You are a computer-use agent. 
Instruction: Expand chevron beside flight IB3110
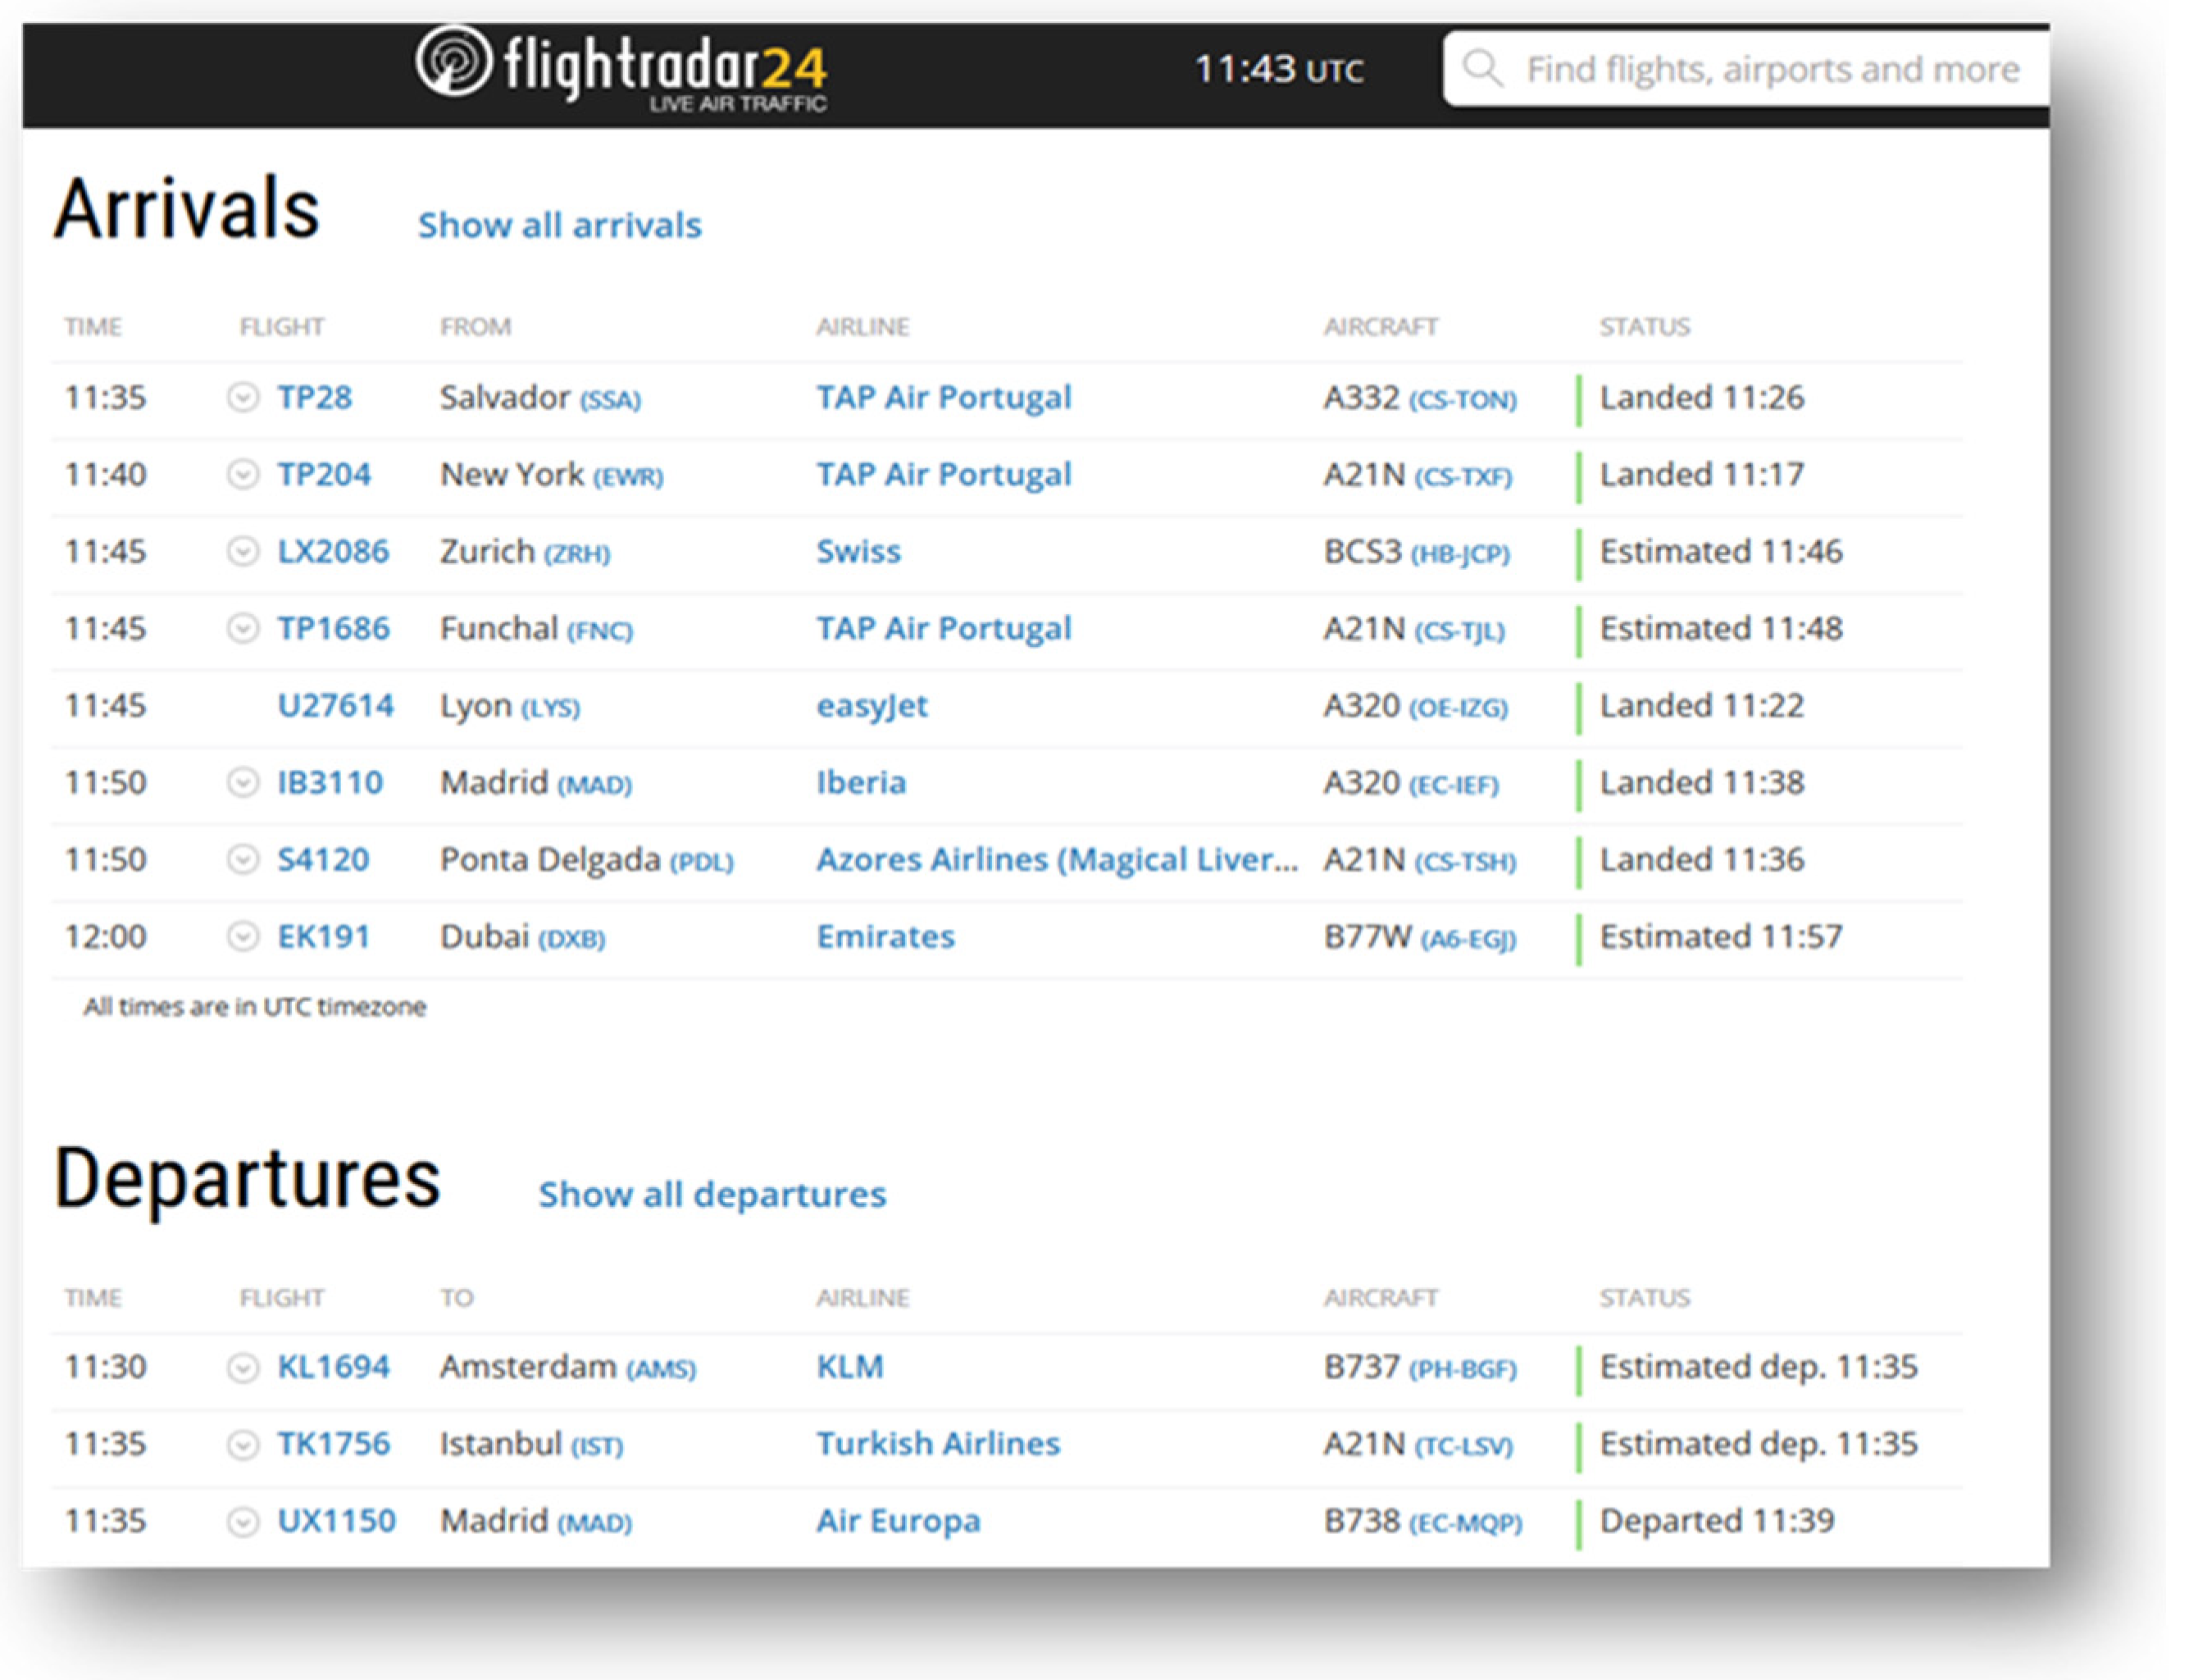coord(242,782)
